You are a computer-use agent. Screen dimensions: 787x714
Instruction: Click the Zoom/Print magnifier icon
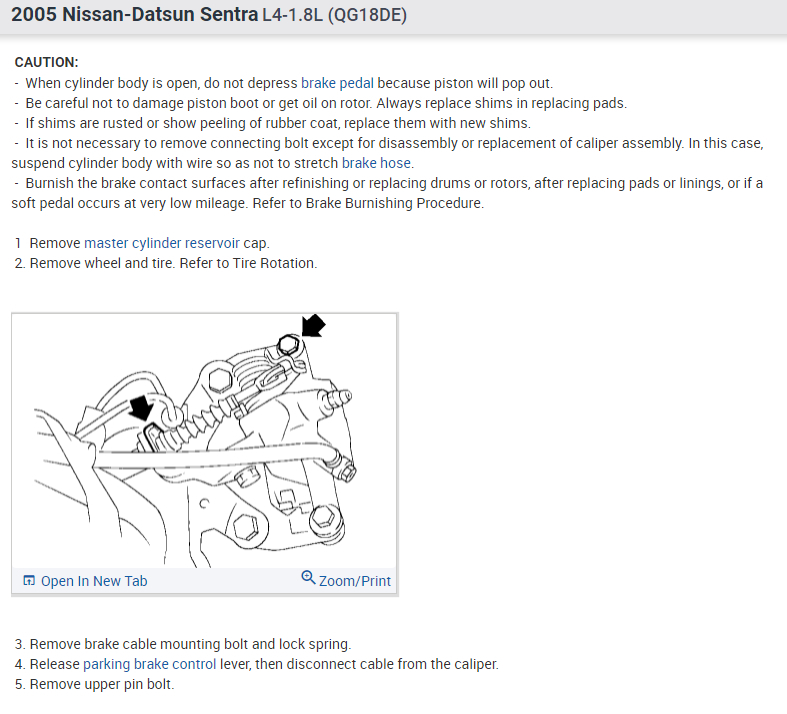[309, 579]
